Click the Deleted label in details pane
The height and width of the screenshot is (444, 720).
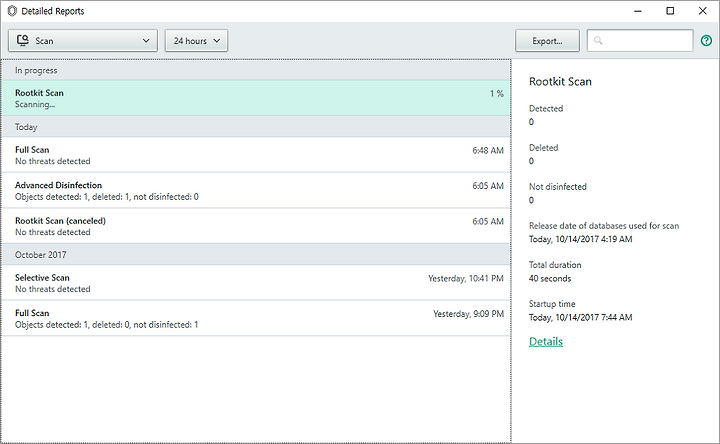point(543,147)
